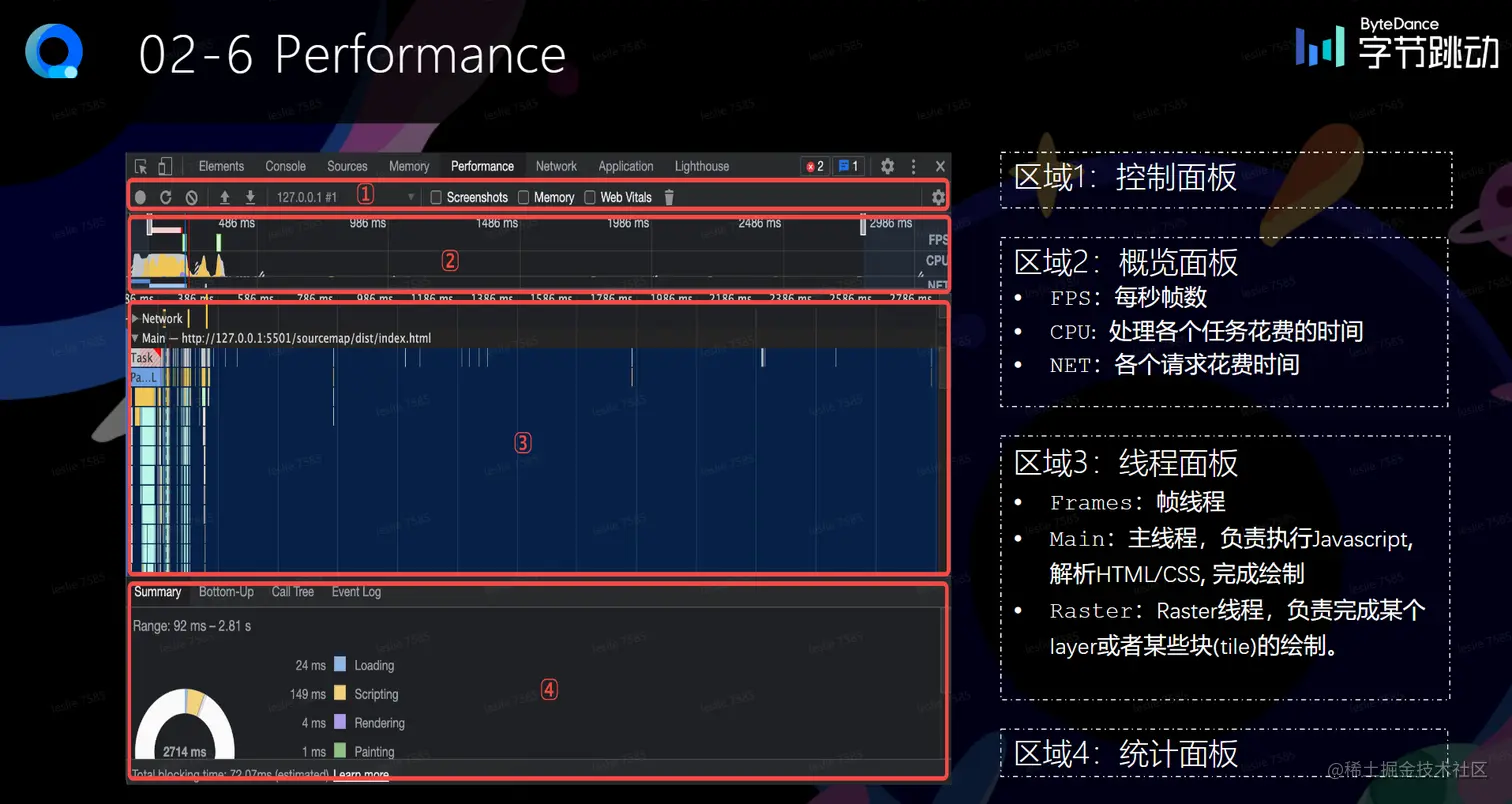1512x804 pixels.
Task: Open capture settings gear in Performance toolbar
Action: [938, 198]
